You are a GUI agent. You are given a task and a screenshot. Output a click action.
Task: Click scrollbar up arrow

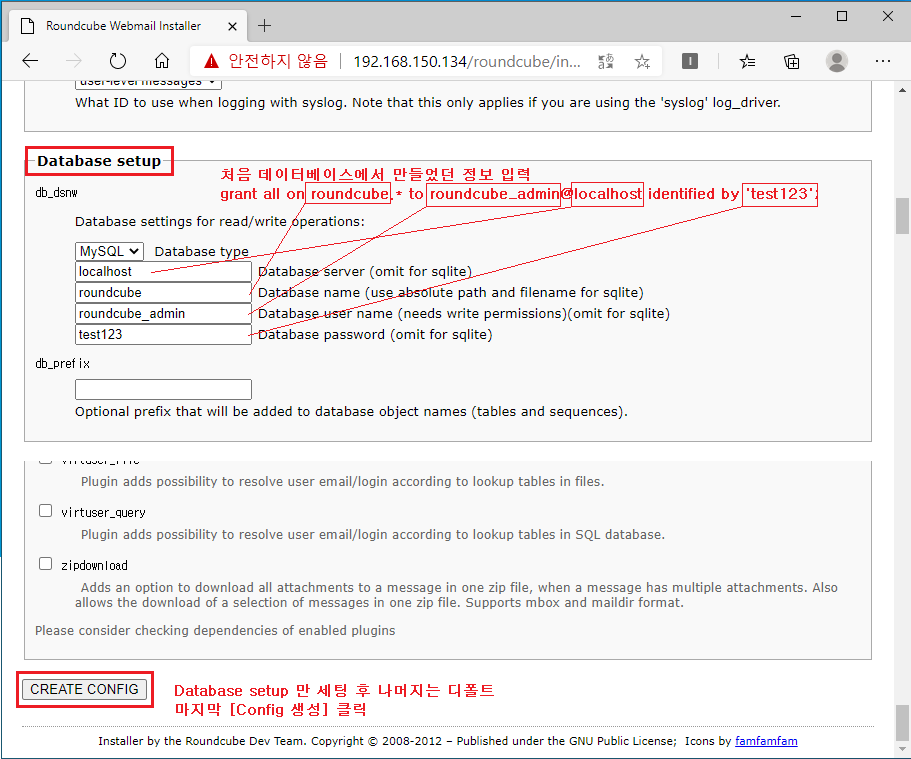902,90
